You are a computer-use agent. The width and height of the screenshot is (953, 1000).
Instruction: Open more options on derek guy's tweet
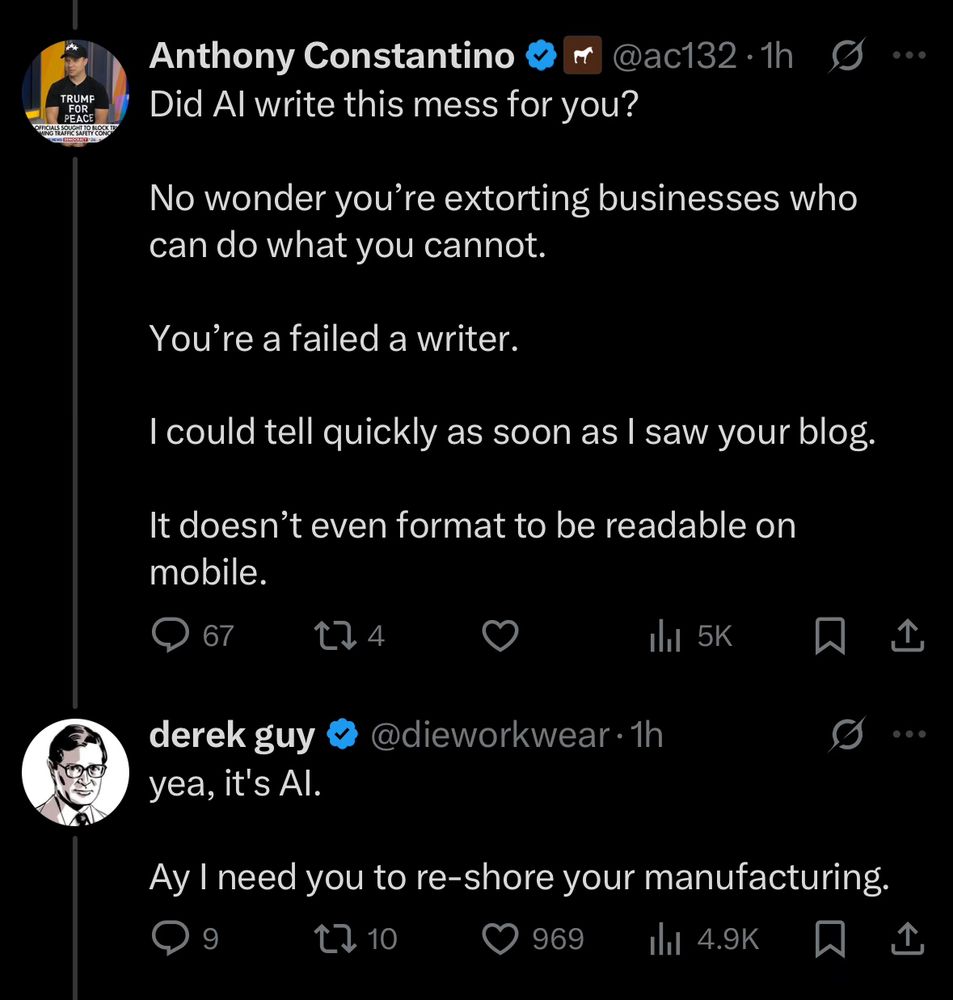coord(909,735)
